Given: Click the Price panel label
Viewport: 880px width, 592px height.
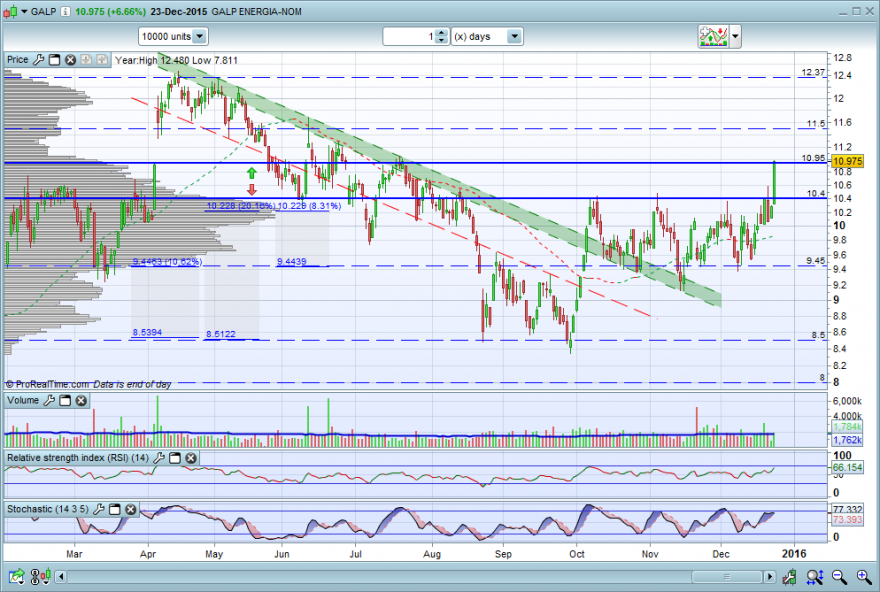Looking at the screenshot, I should click(17, 59).
